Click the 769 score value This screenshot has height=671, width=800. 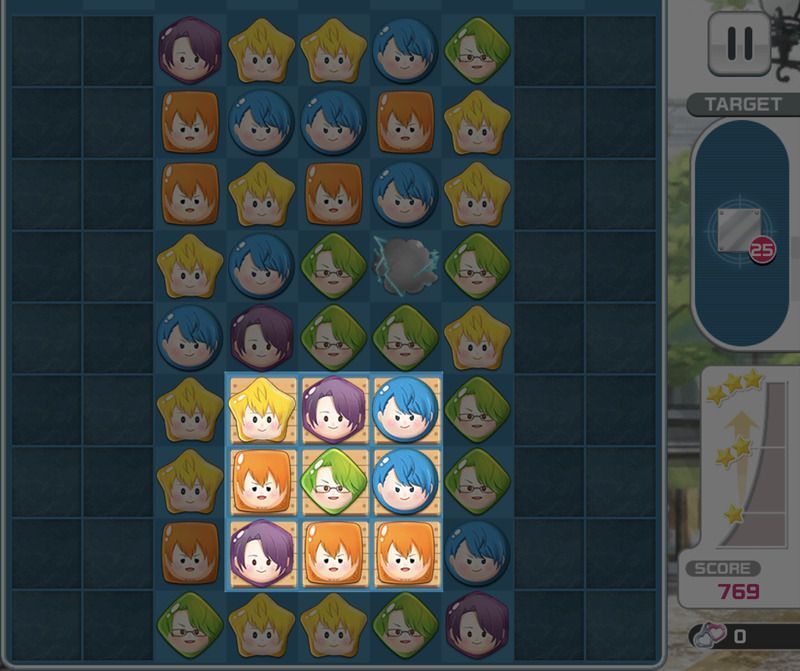coord(738,592)
